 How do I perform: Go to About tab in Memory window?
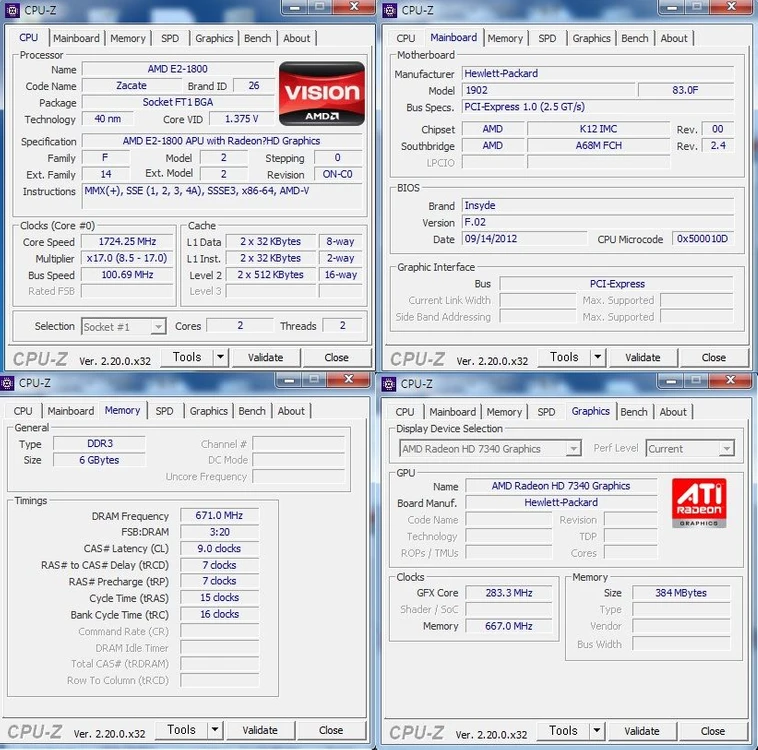tap(291, 411)
